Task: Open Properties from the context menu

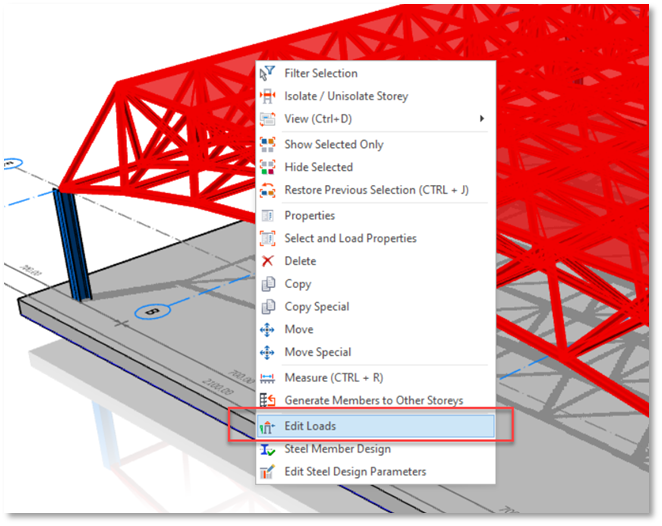Action: pyautogui.click(x=309, y=215)
